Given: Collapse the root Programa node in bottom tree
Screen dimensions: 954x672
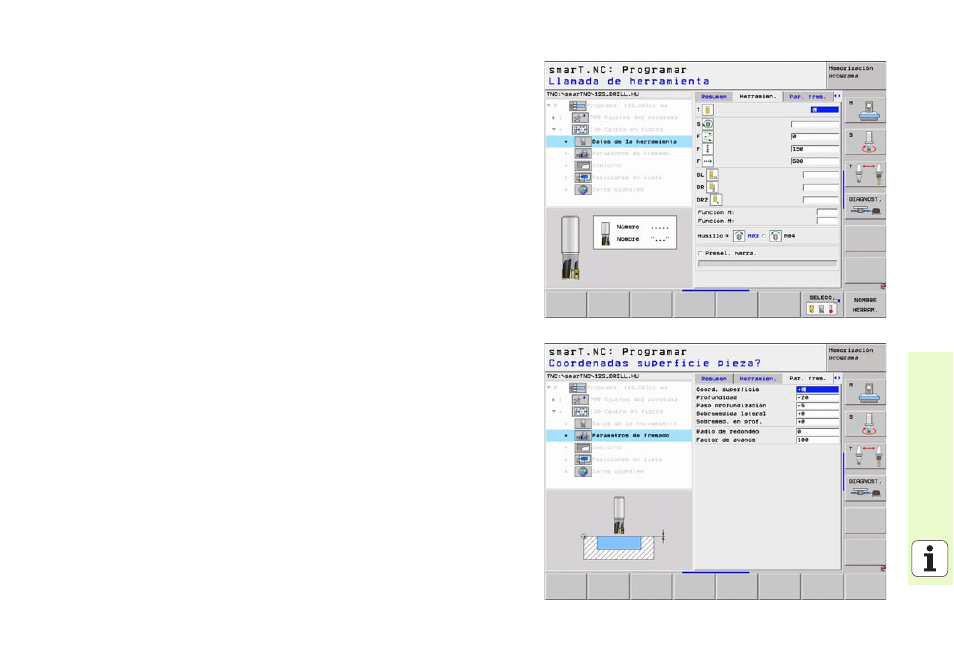Looking at the screenshot, I should (x=548, y=387).
